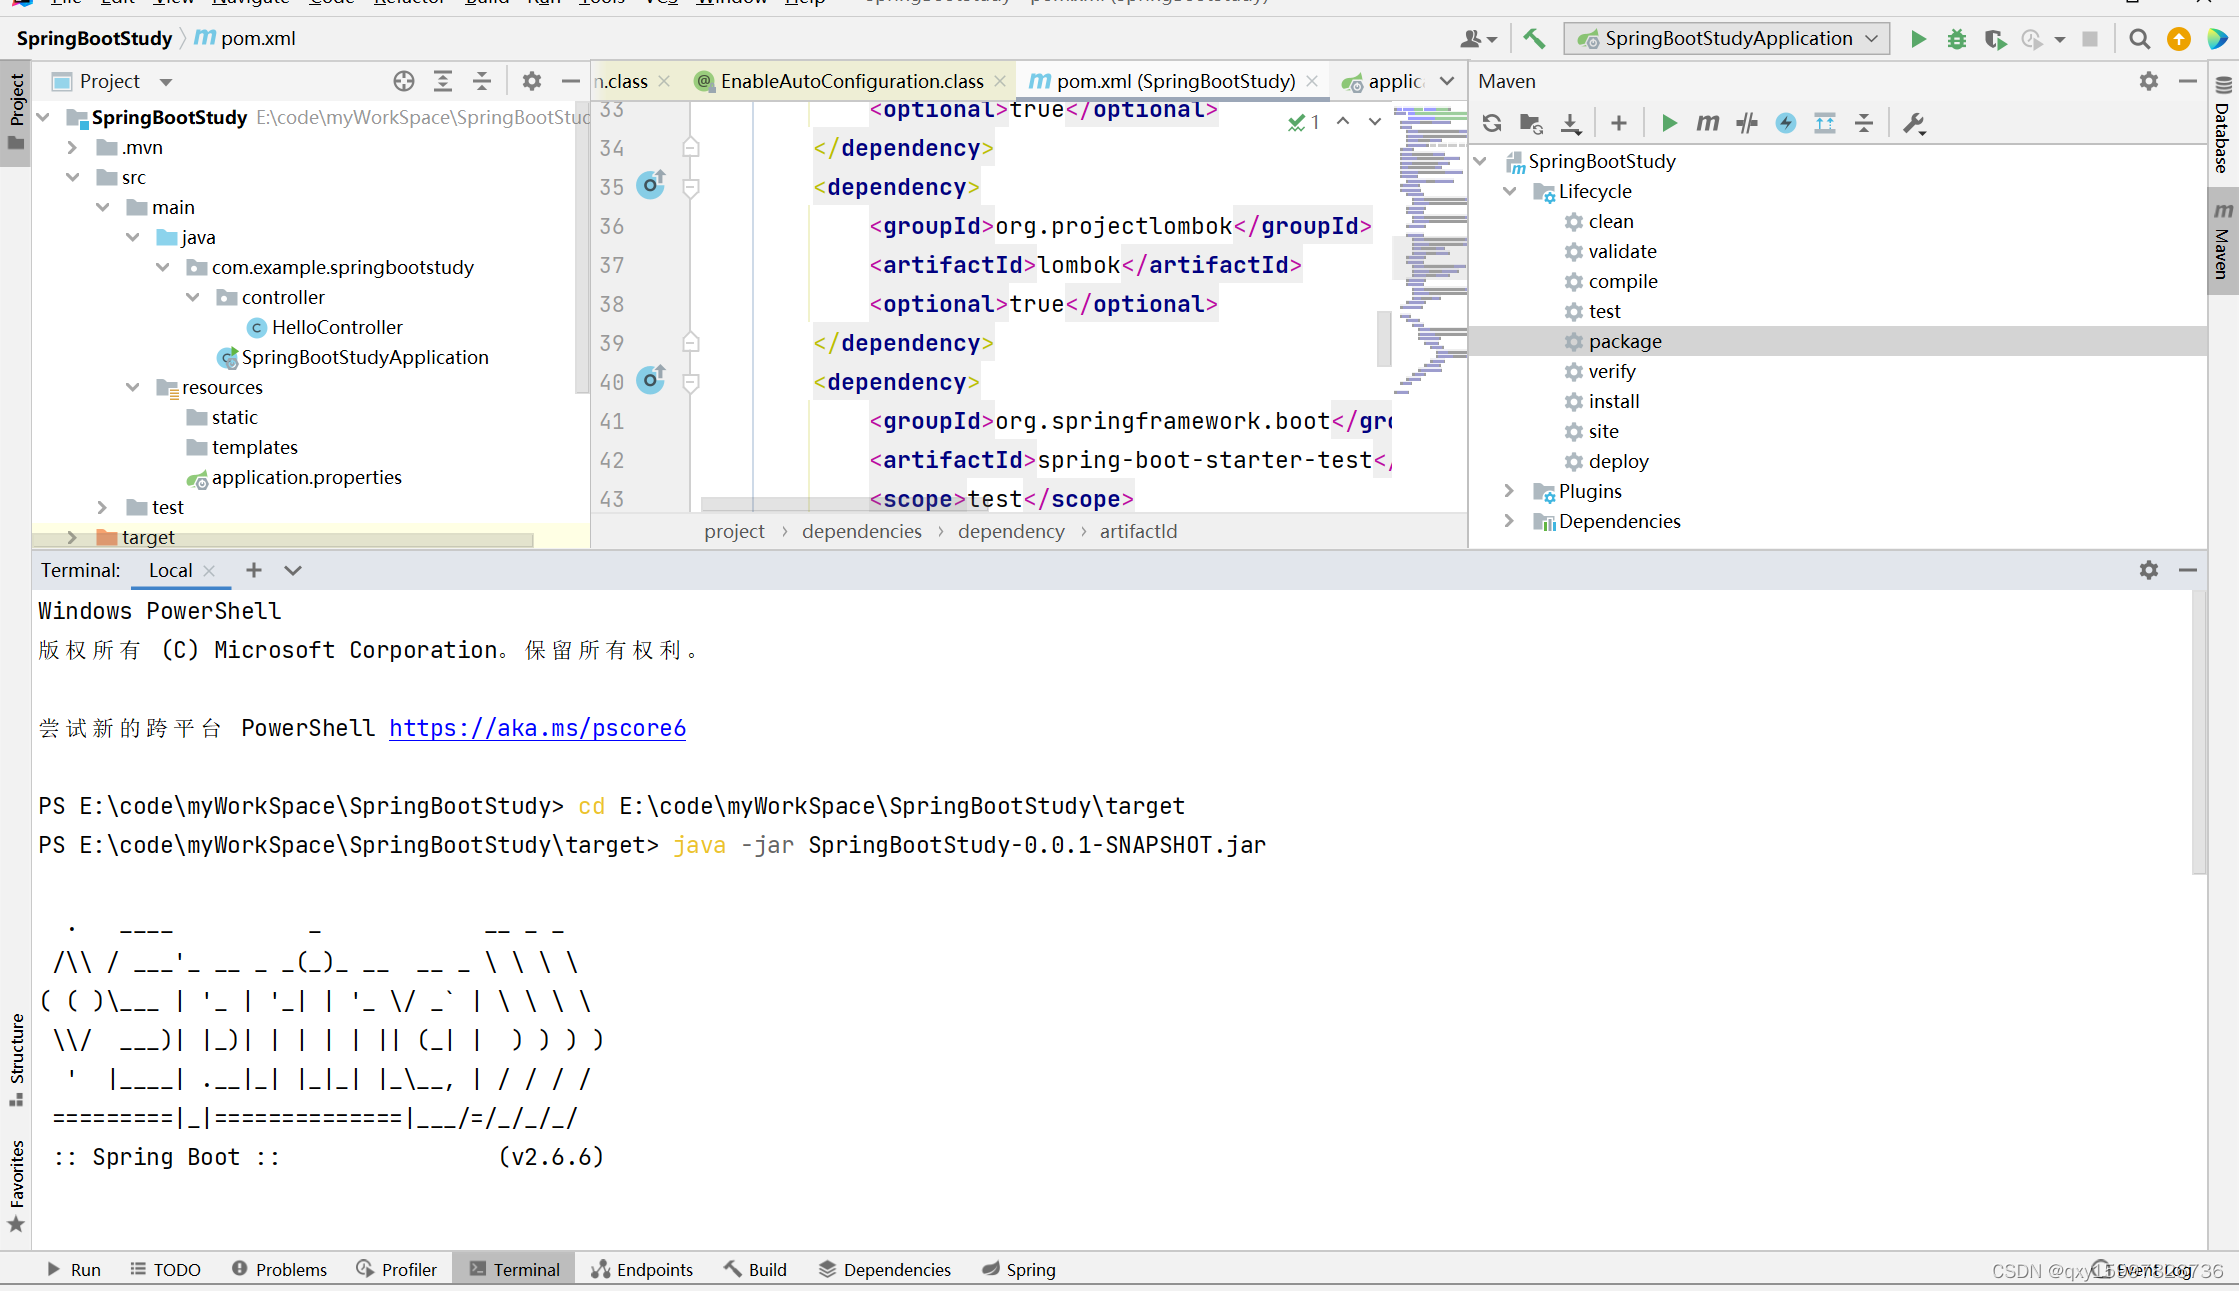Open Maven panel gear options
The image size is (2239, 1291).
click(2149, 81)
